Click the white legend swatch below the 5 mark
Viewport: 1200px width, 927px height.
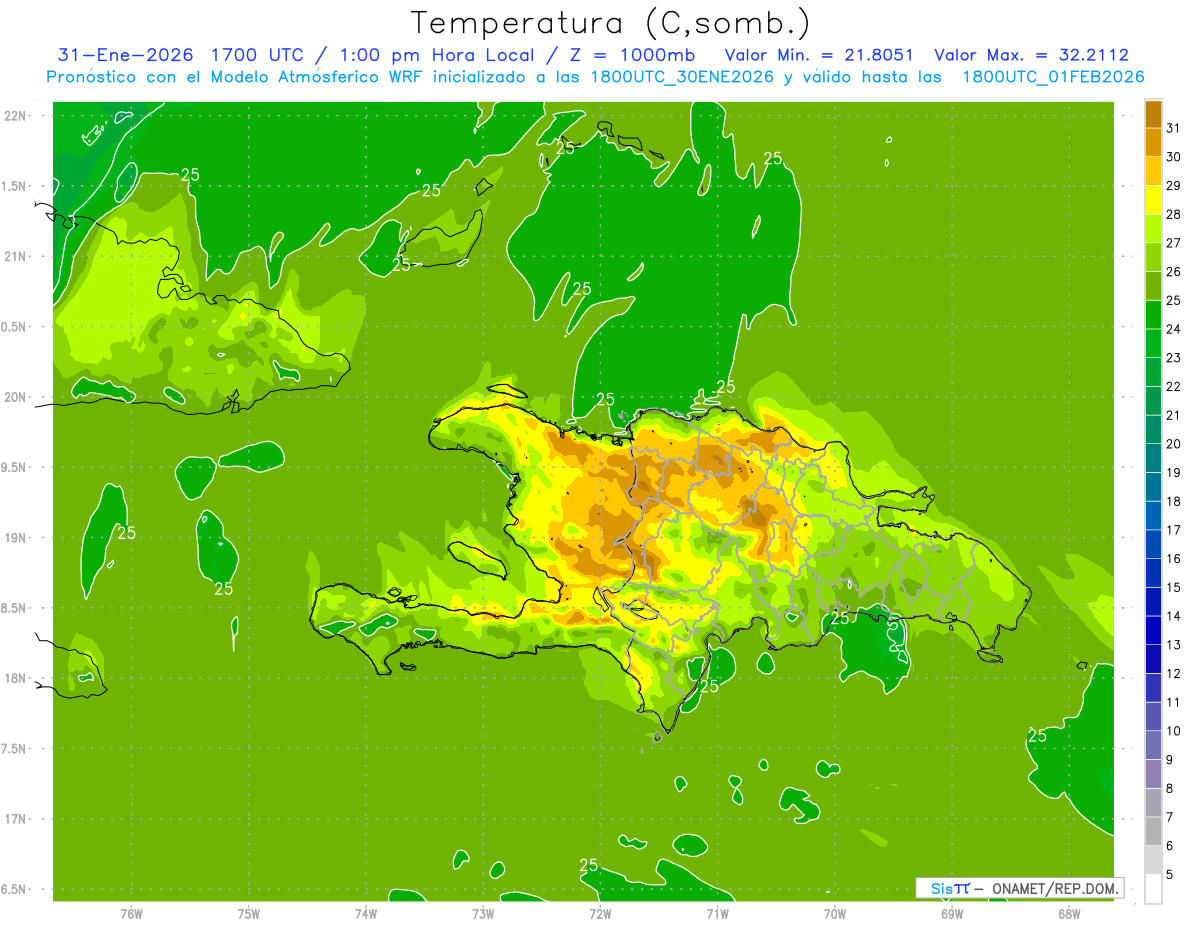(x=1153, y=889)
